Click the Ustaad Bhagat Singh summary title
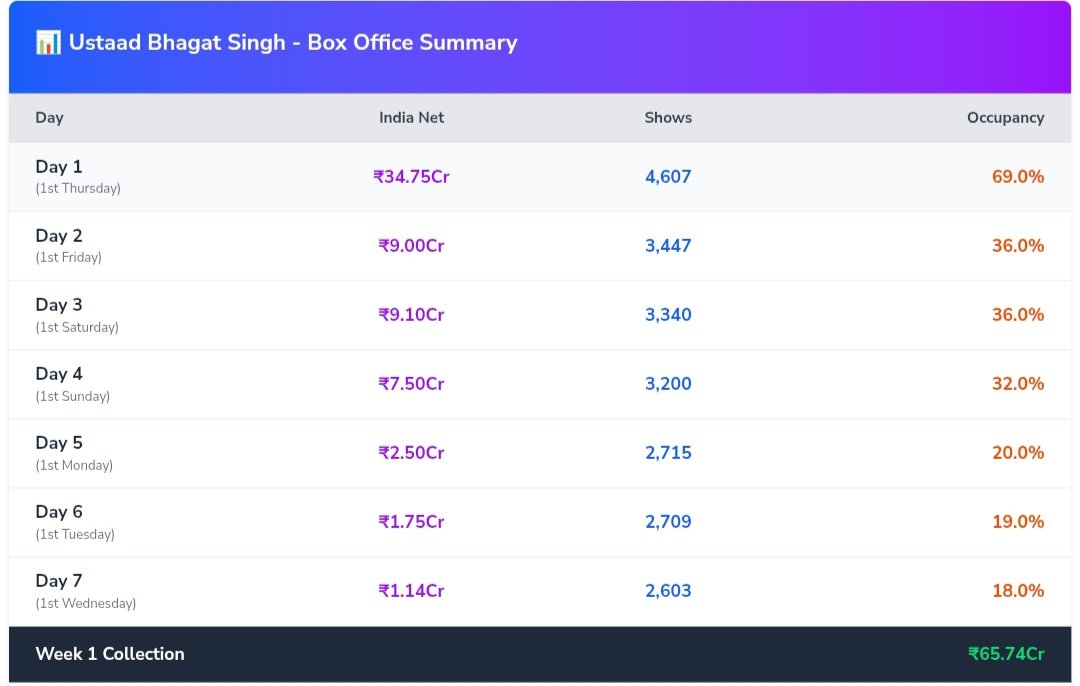Viewport: 1080px width, 686px height. pos(292,43)
